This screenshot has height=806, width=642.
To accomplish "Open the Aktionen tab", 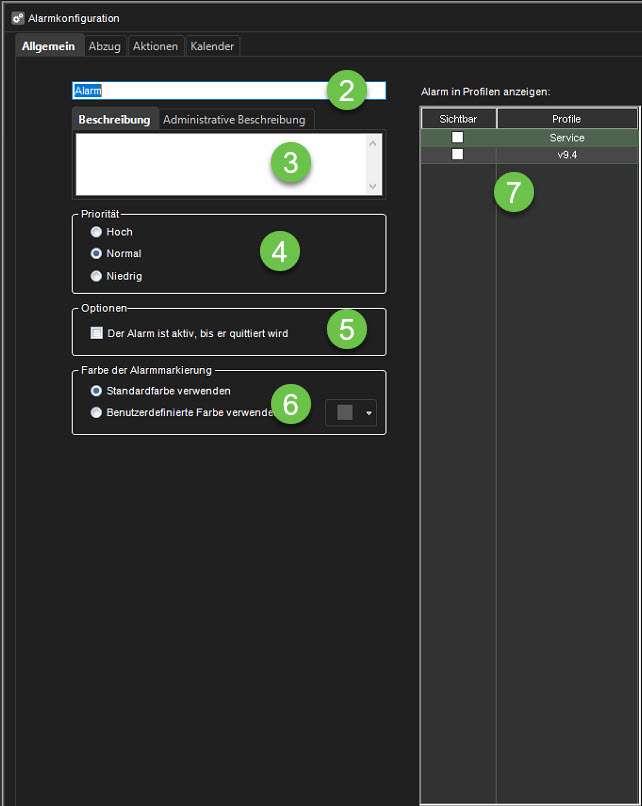I will point(156,46).
